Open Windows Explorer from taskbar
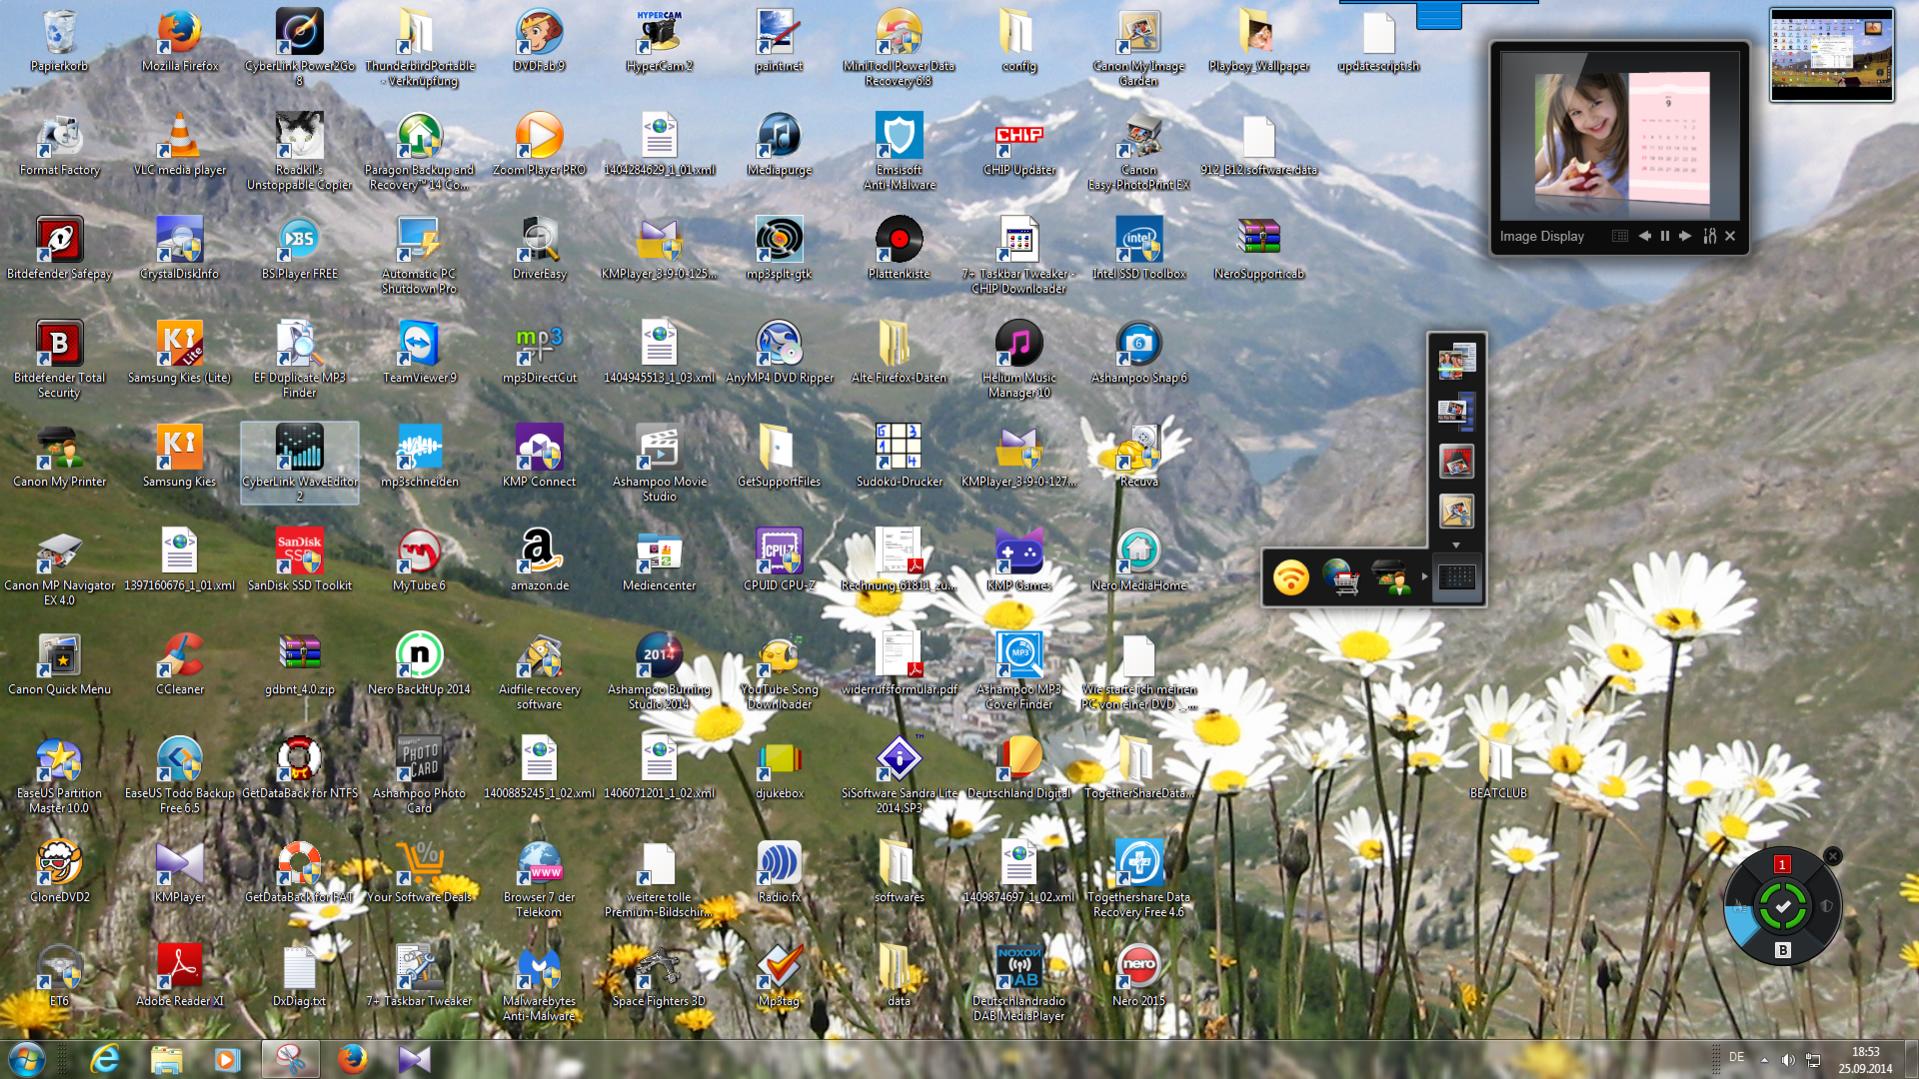 pyautogui.click(x=166, y=1059)
